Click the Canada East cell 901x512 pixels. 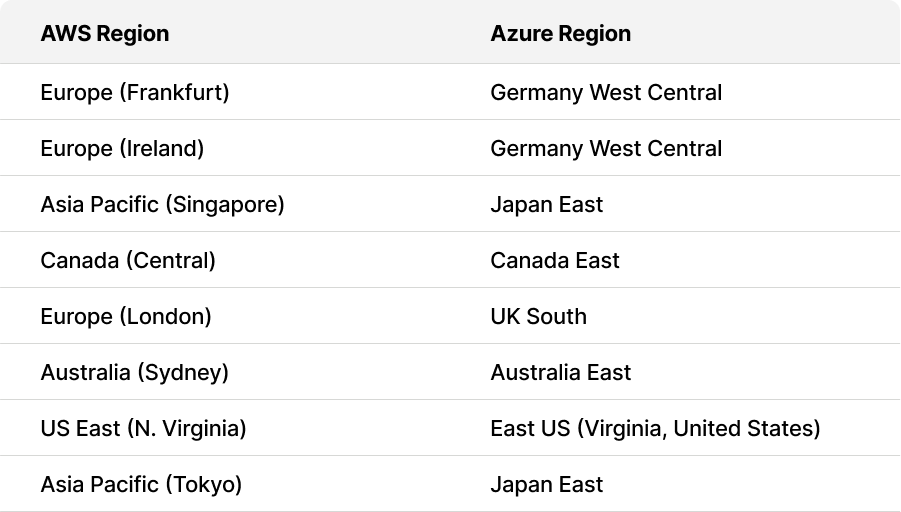coord(555,260)
